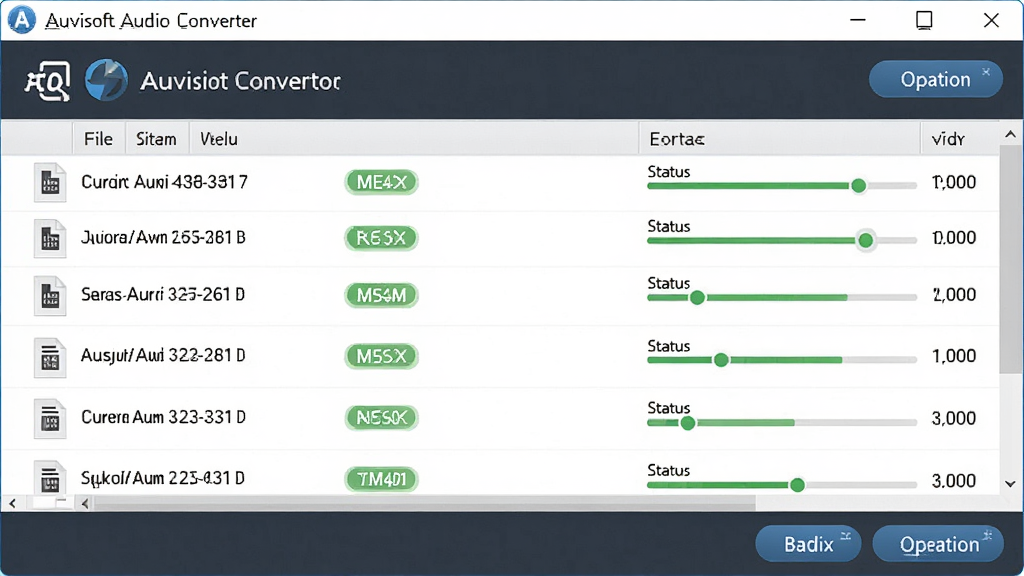Click the ME4X format badge
Viewport: 1024px width, 576px height.
click(381, 182)
